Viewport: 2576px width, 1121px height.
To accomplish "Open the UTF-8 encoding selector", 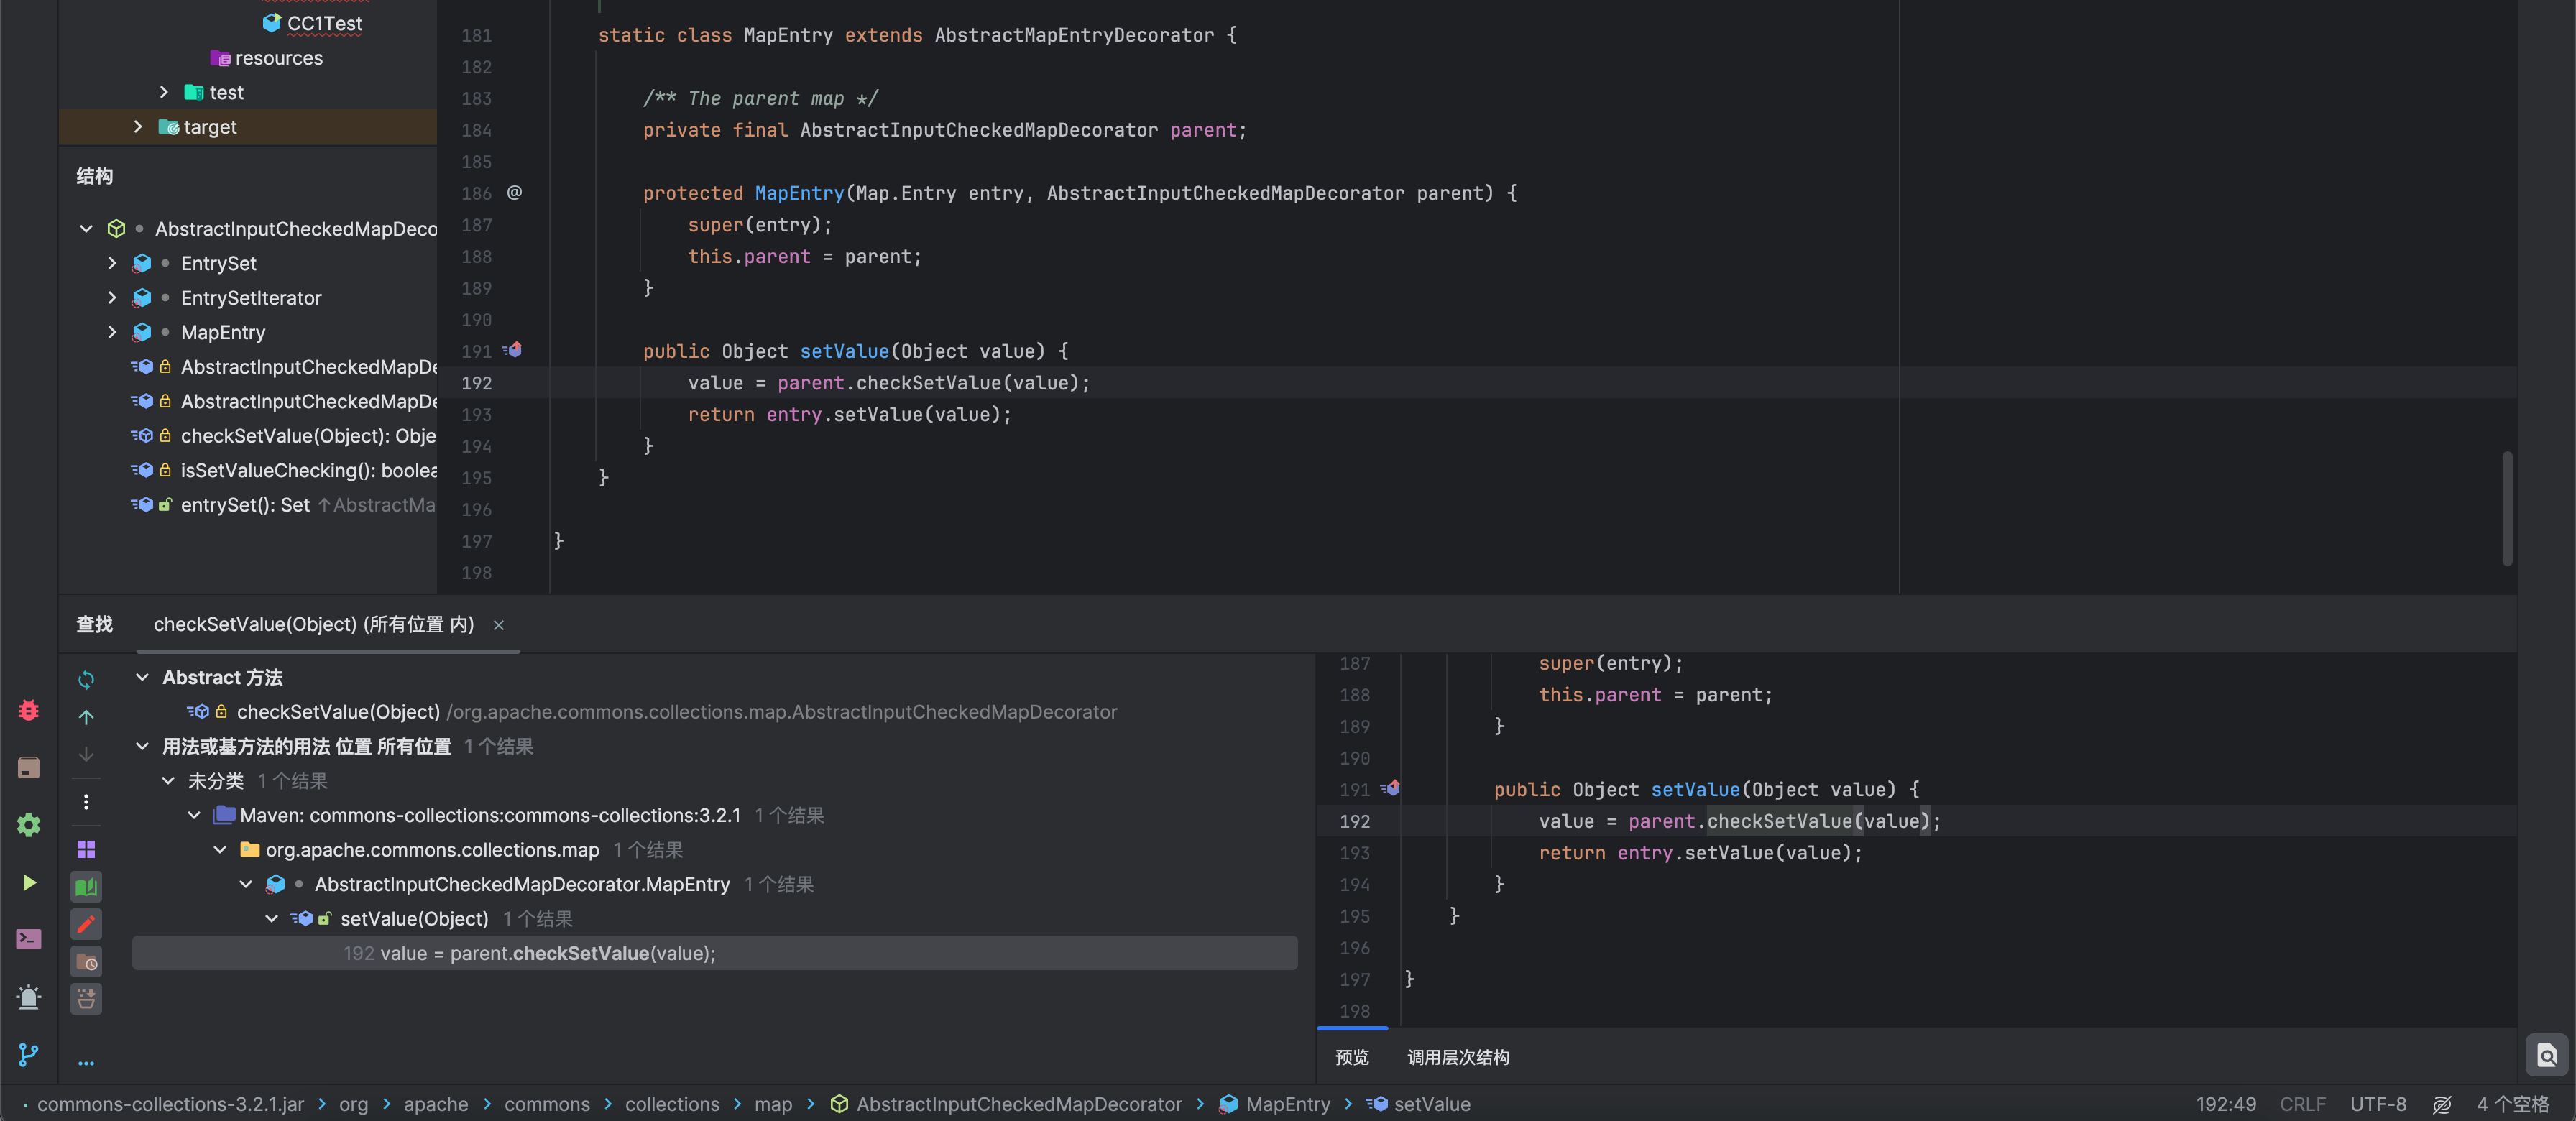I will [x=2377, y=1104].
